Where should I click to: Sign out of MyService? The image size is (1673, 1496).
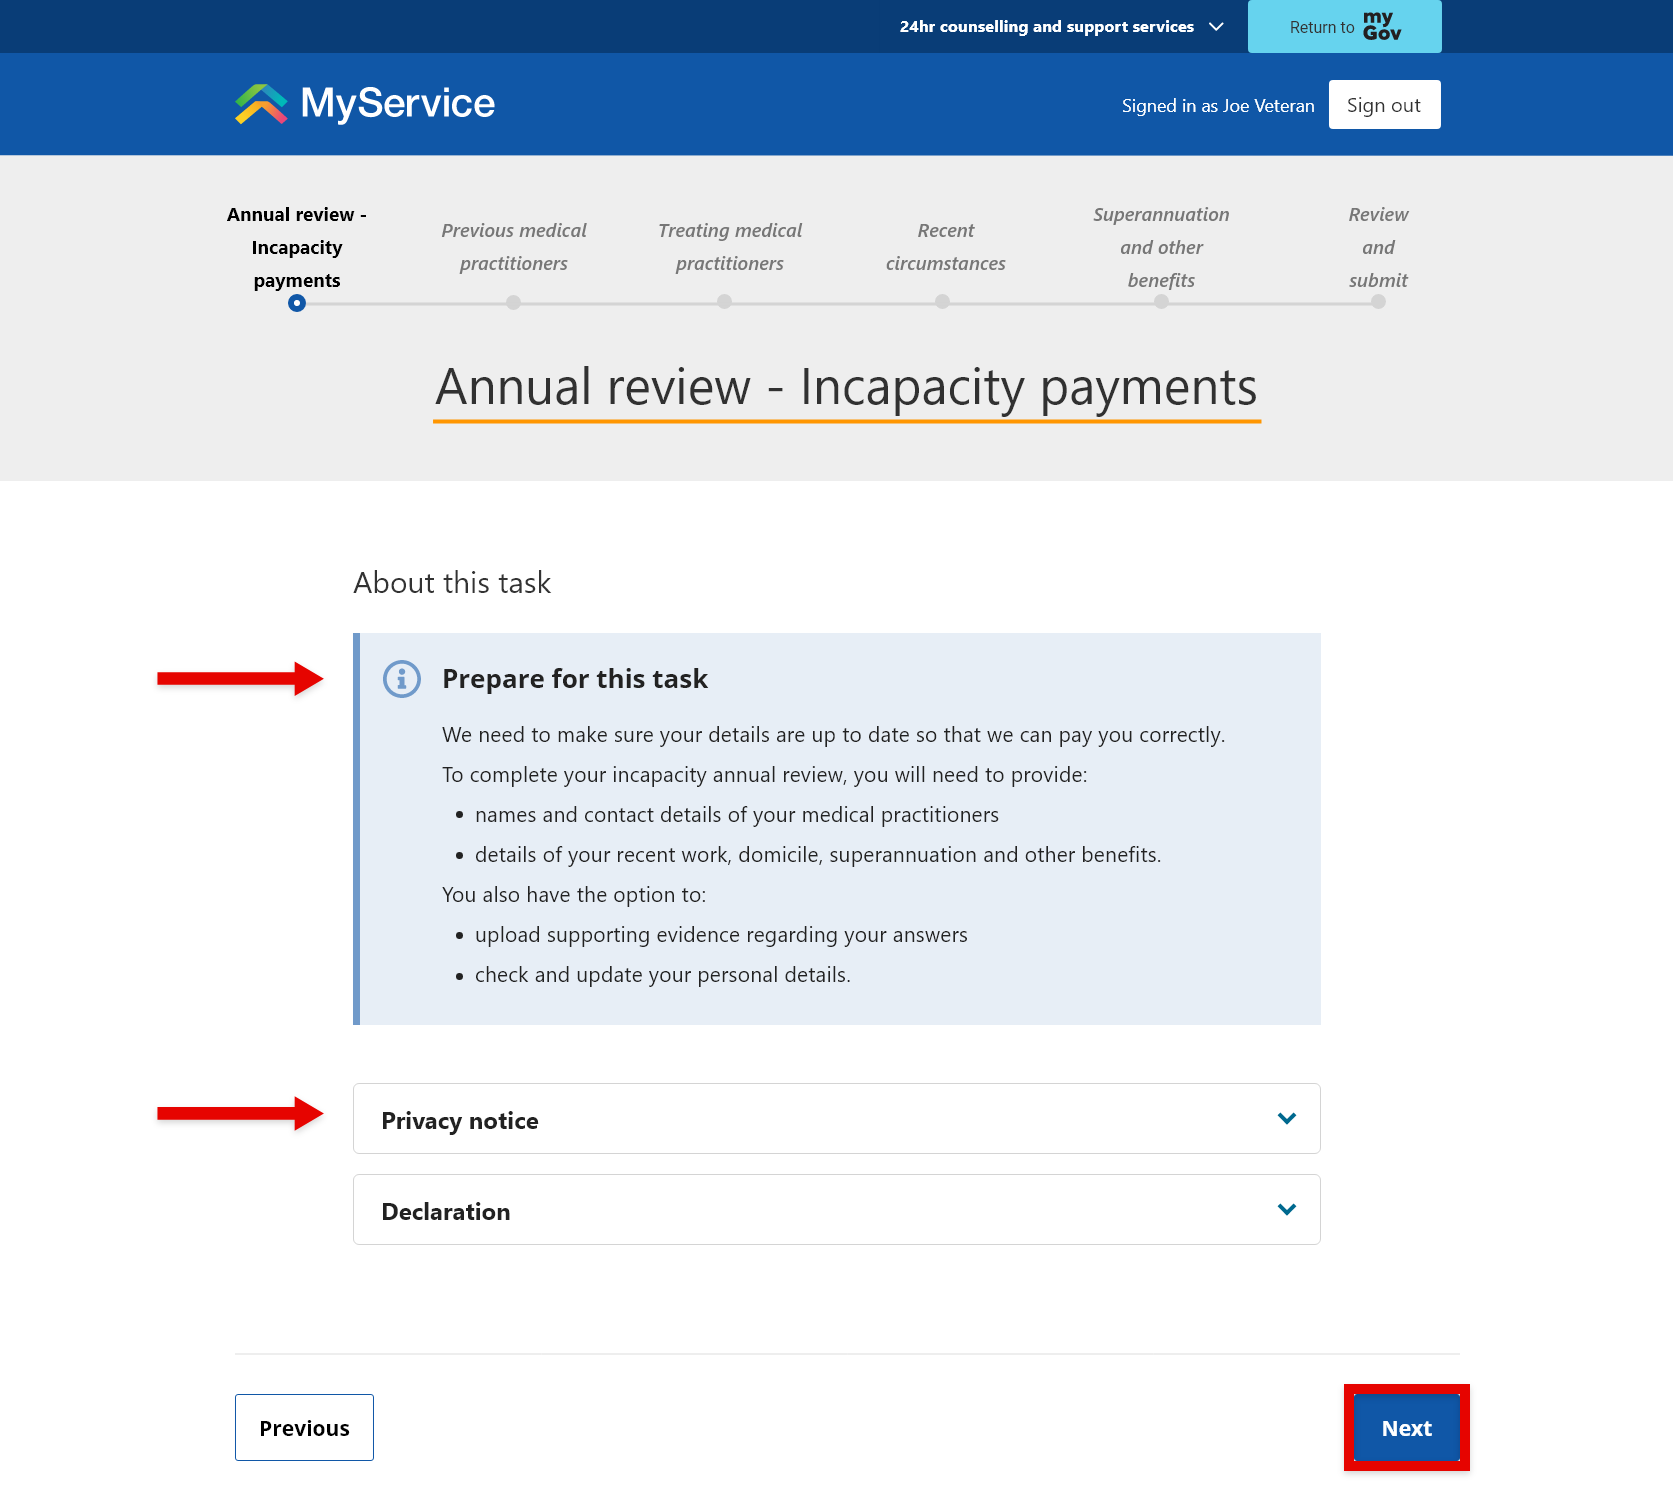point(1384,104)
